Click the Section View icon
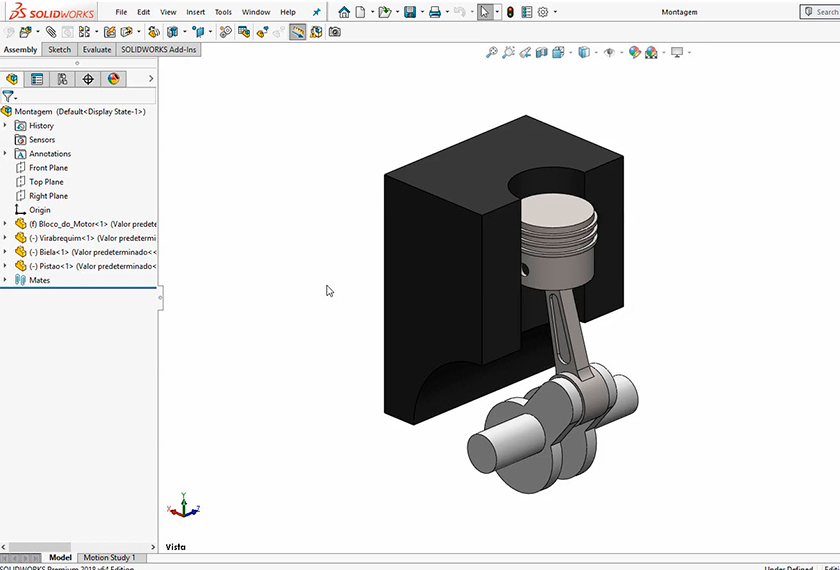 point(543,53)
